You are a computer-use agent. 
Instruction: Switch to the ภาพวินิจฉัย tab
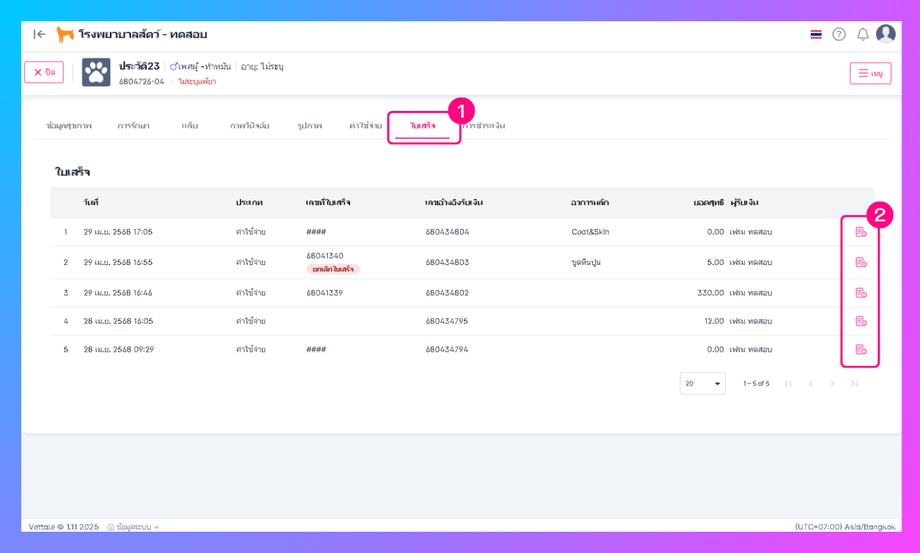pyautogui.click(x=249, y=125)
